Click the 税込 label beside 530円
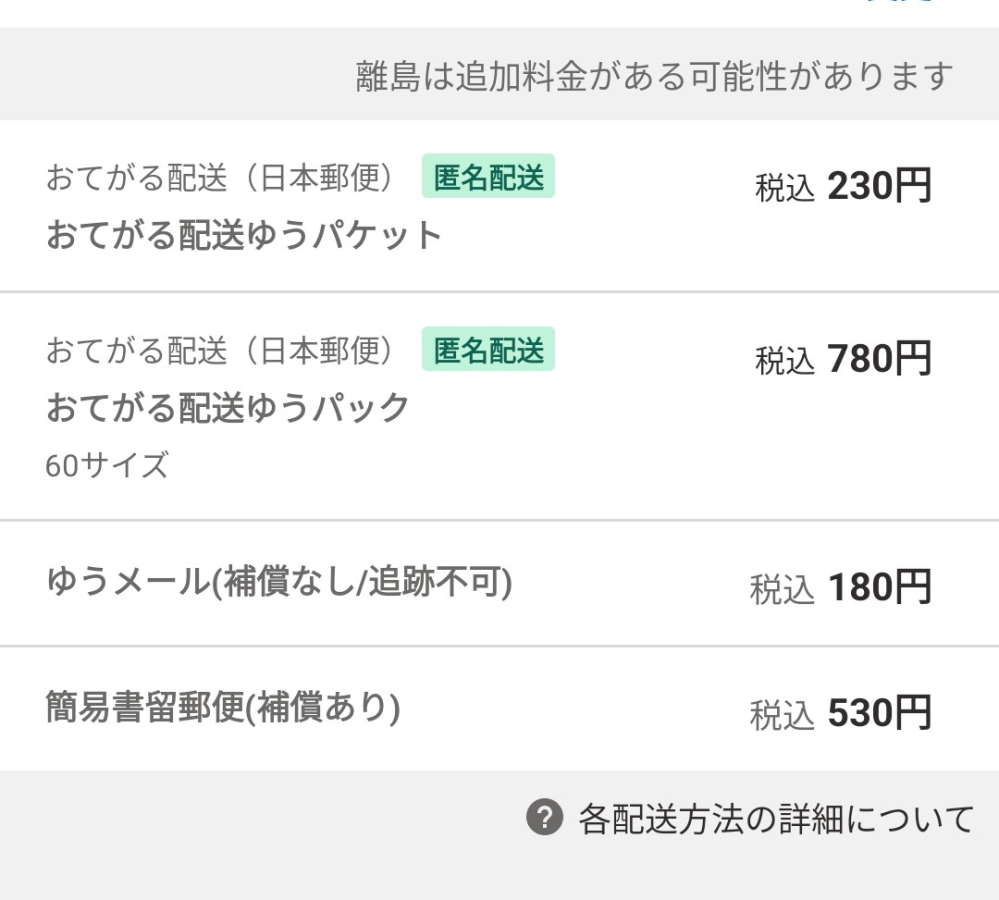Viewport: 999px width, 900px height. click(x=782, y=715)
